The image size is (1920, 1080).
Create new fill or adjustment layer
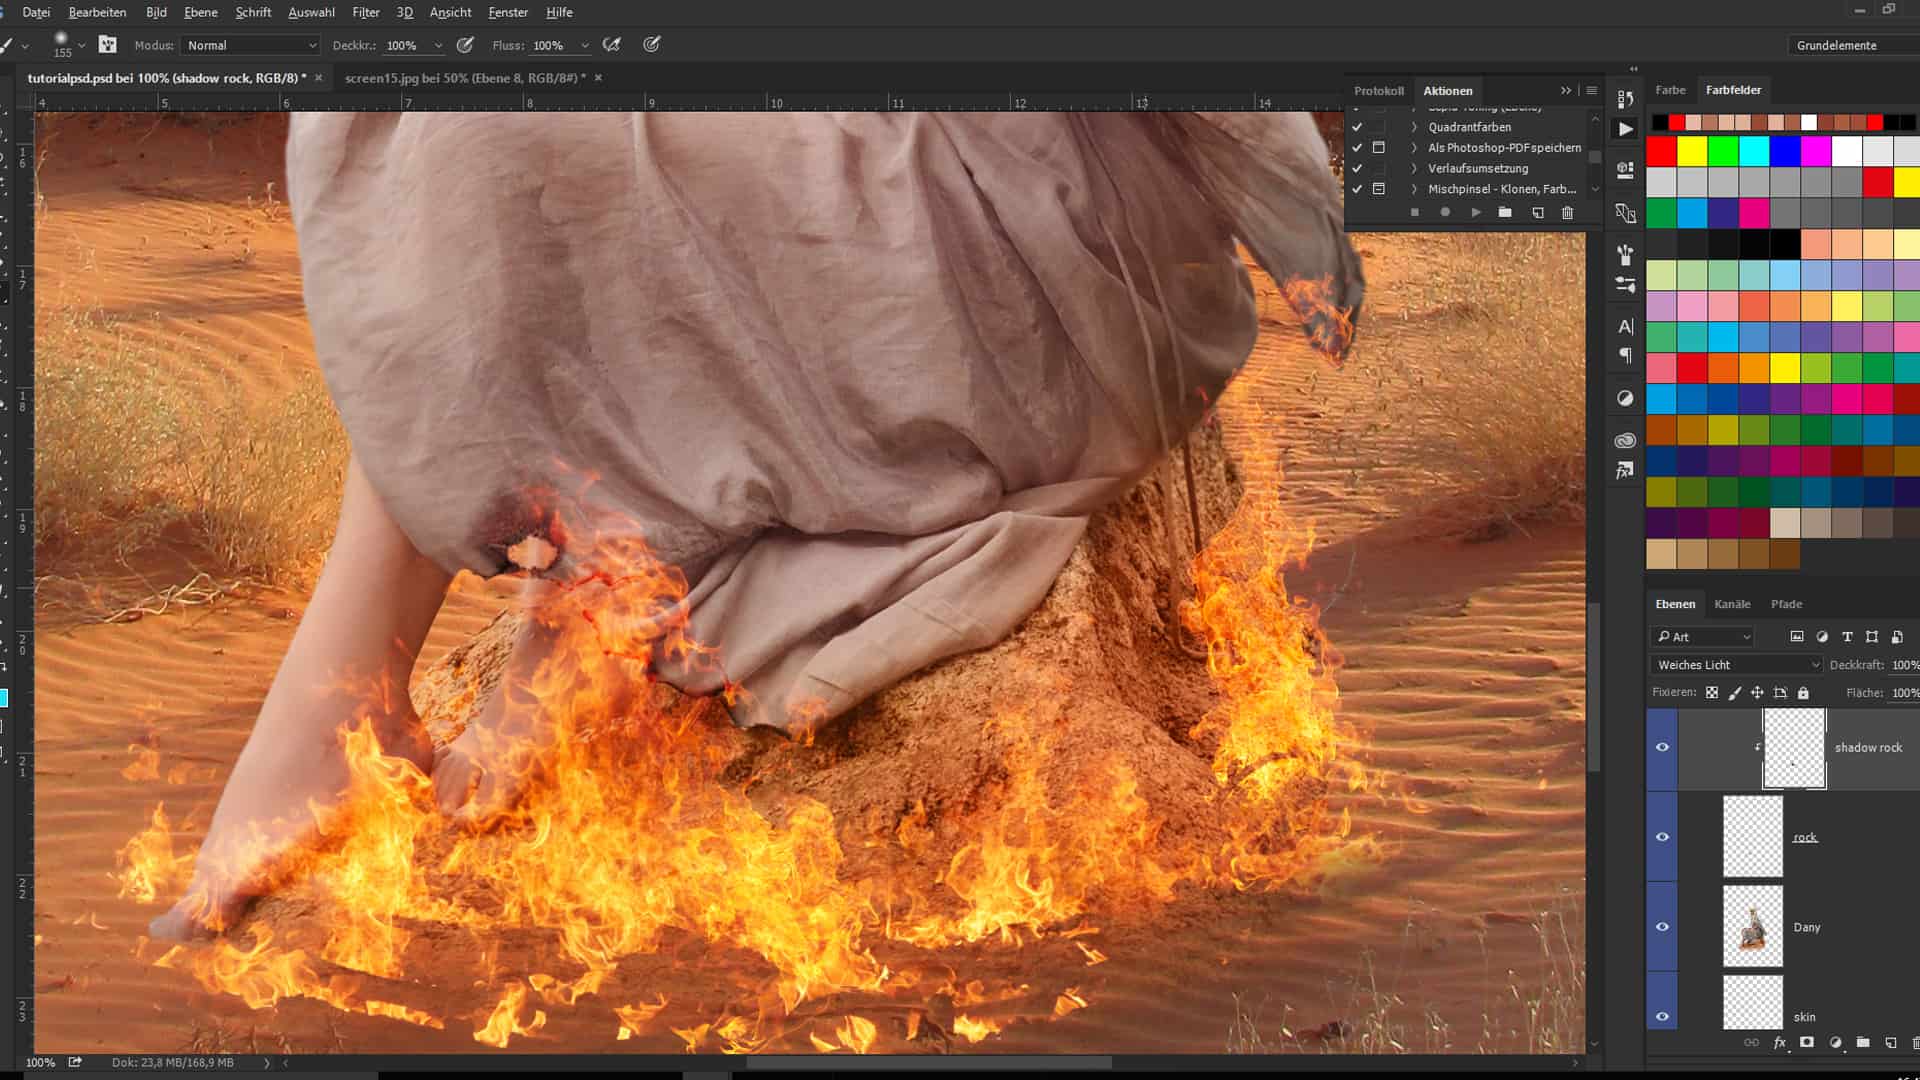(1835, 1042)
